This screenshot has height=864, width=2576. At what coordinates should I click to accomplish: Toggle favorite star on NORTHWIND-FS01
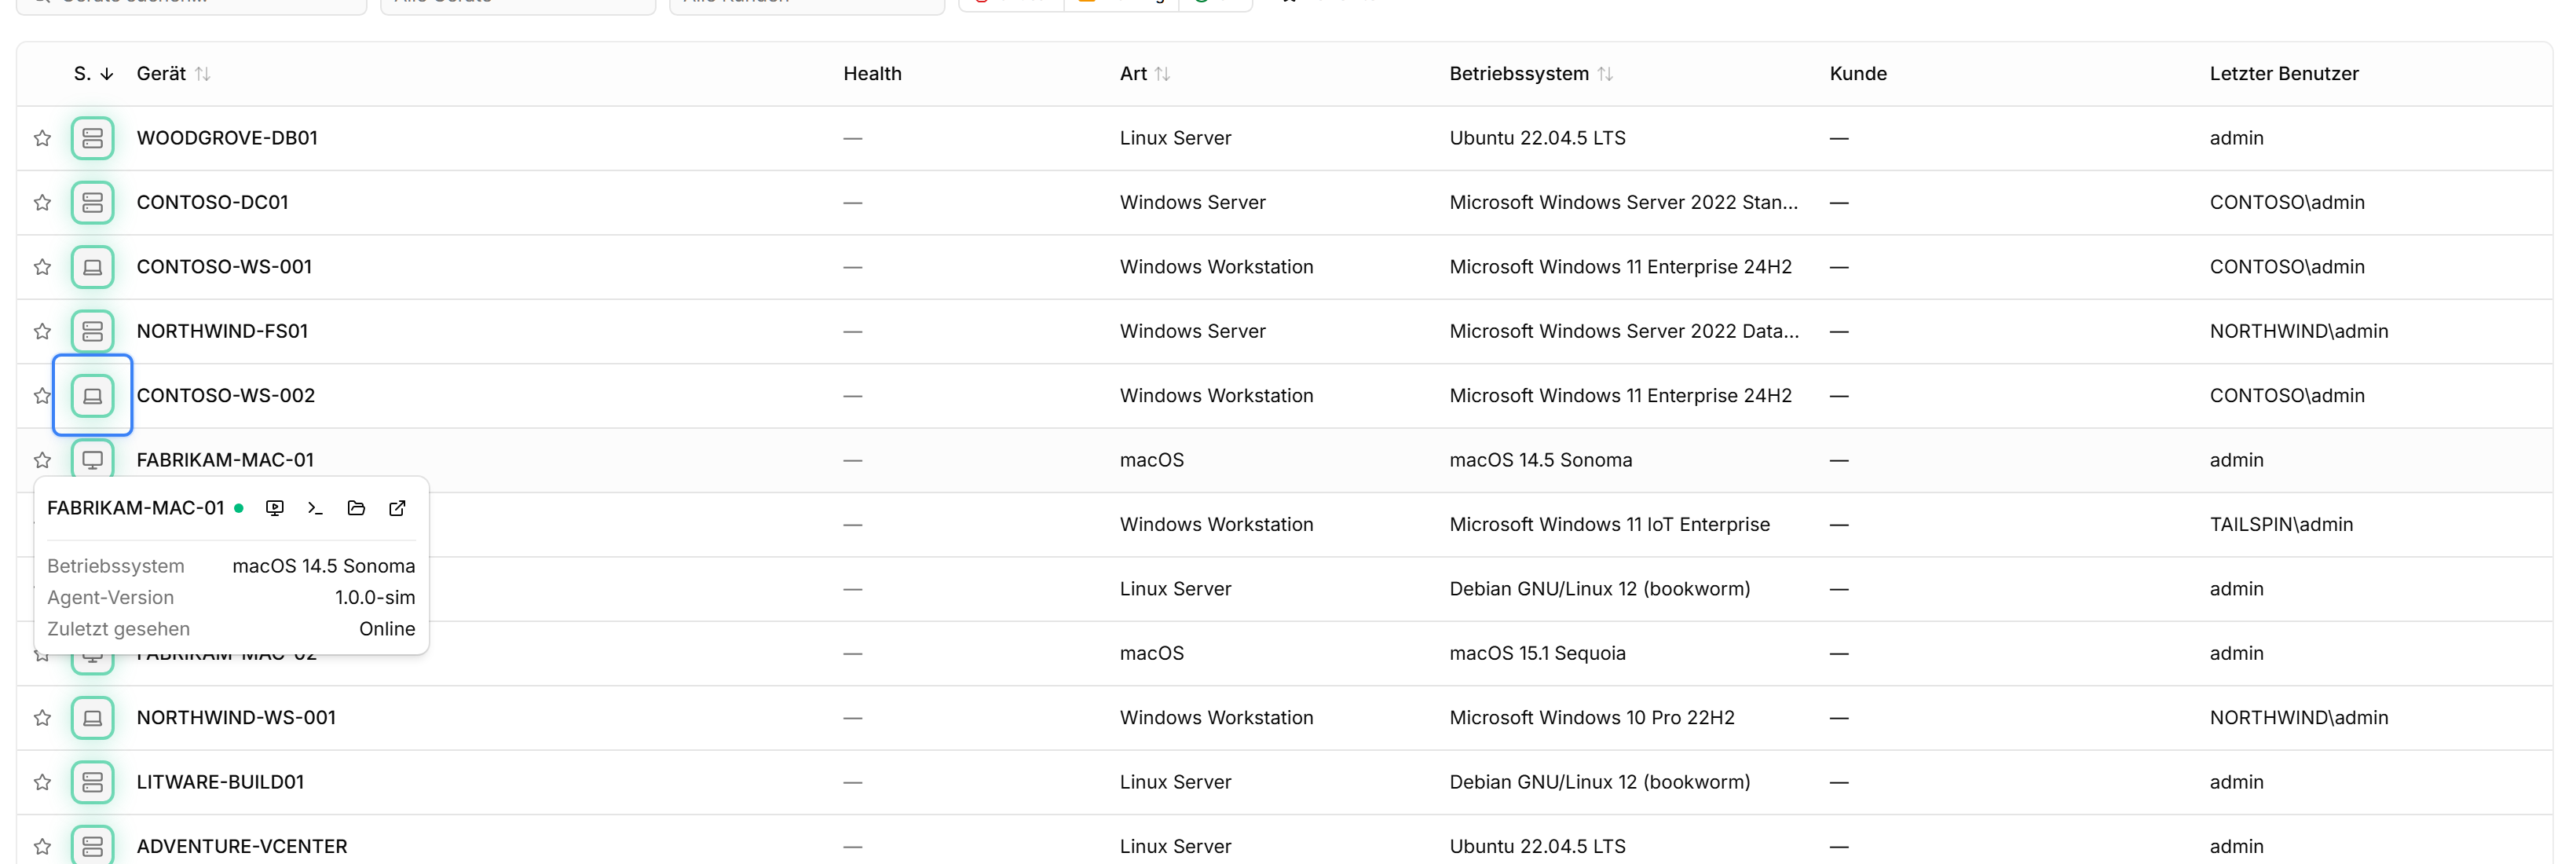[42, 331]
